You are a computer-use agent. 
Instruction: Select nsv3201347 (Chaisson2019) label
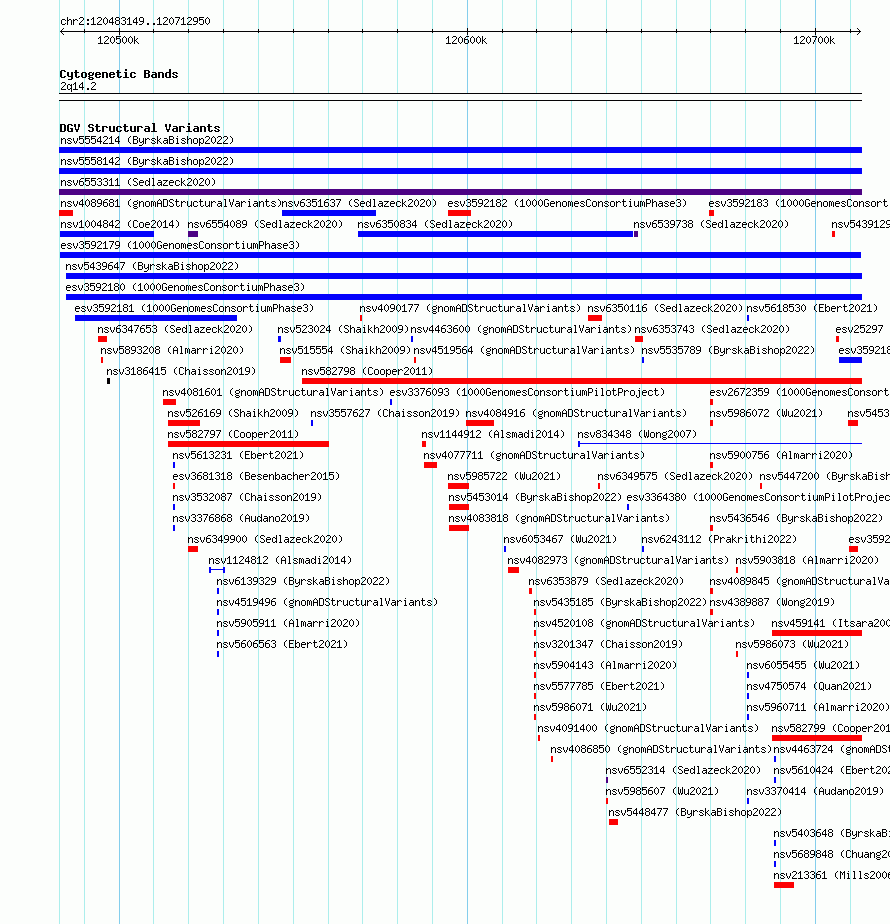[608, 645]
